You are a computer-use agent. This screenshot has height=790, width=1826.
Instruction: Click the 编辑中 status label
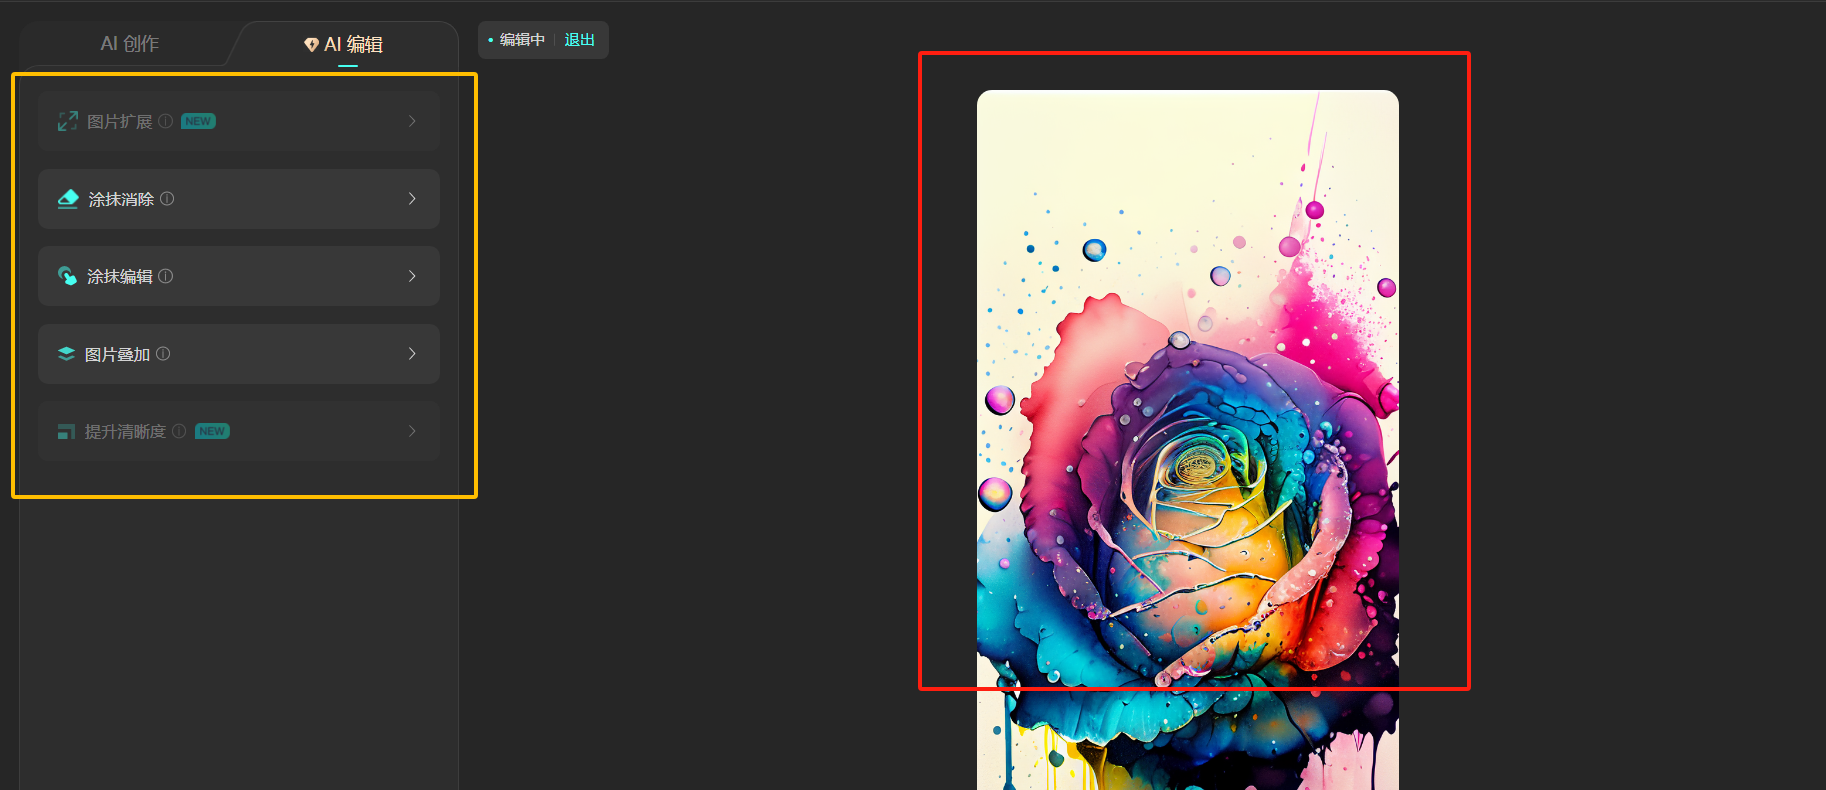pyautogui.click(x=522, y=40)
